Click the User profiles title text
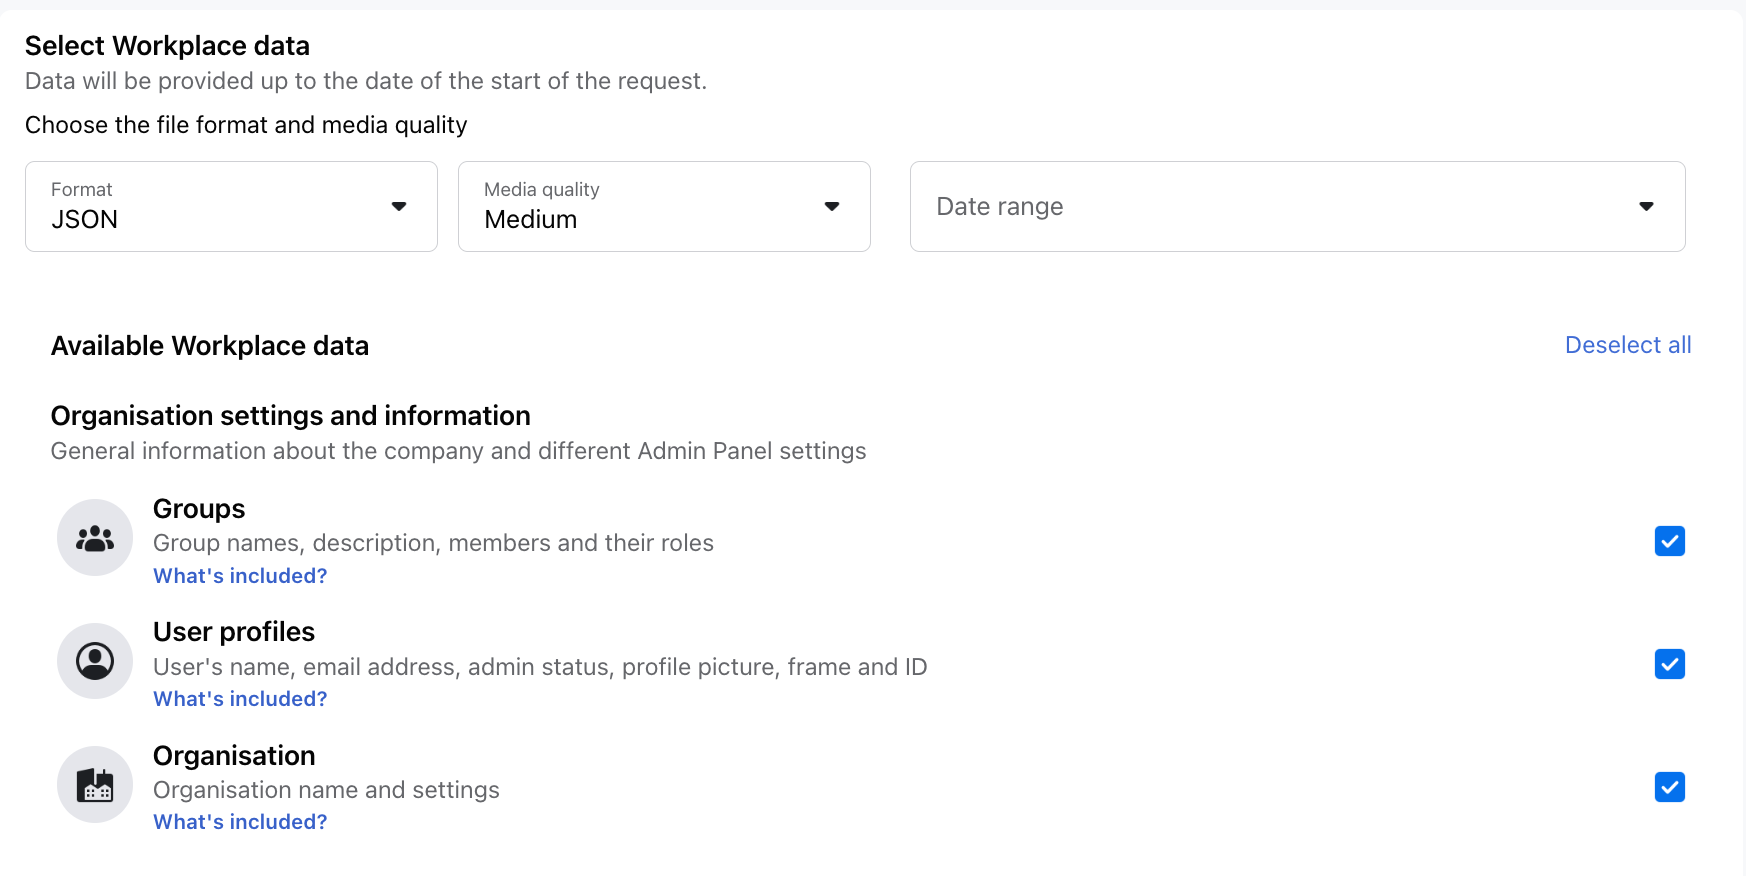This screenshot has height=876, width=1746. (x=234, y=632)
